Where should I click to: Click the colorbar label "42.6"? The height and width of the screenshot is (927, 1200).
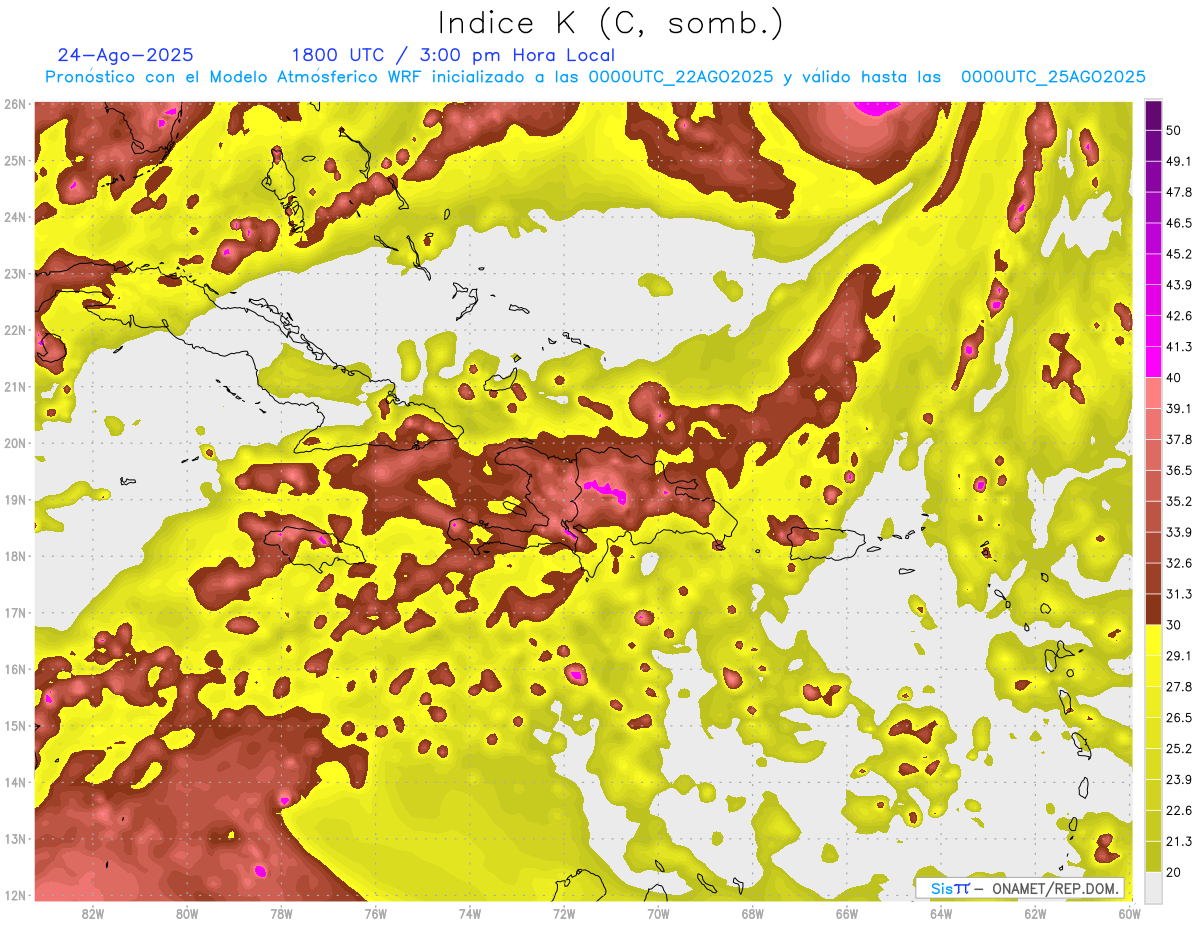1178,316
